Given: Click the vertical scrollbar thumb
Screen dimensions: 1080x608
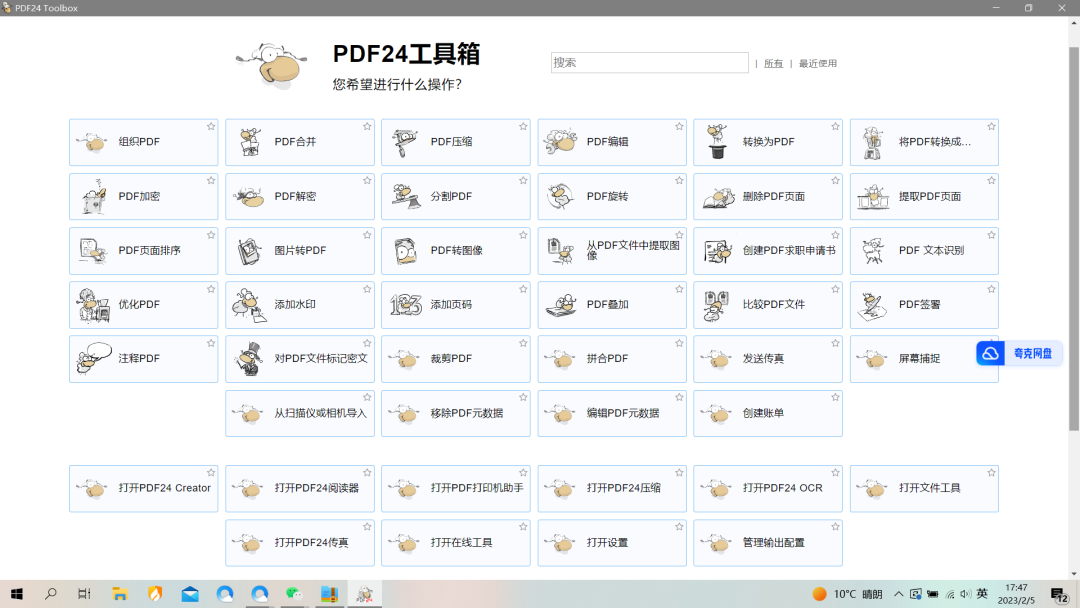Looking at the screenshot, I should coord(1074,239).
